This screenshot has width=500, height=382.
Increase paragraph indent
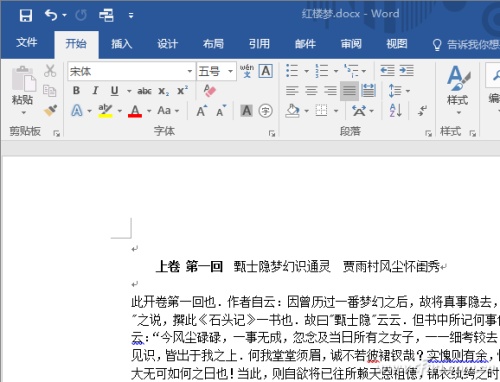pyautogui.click(x=407, y=71)
